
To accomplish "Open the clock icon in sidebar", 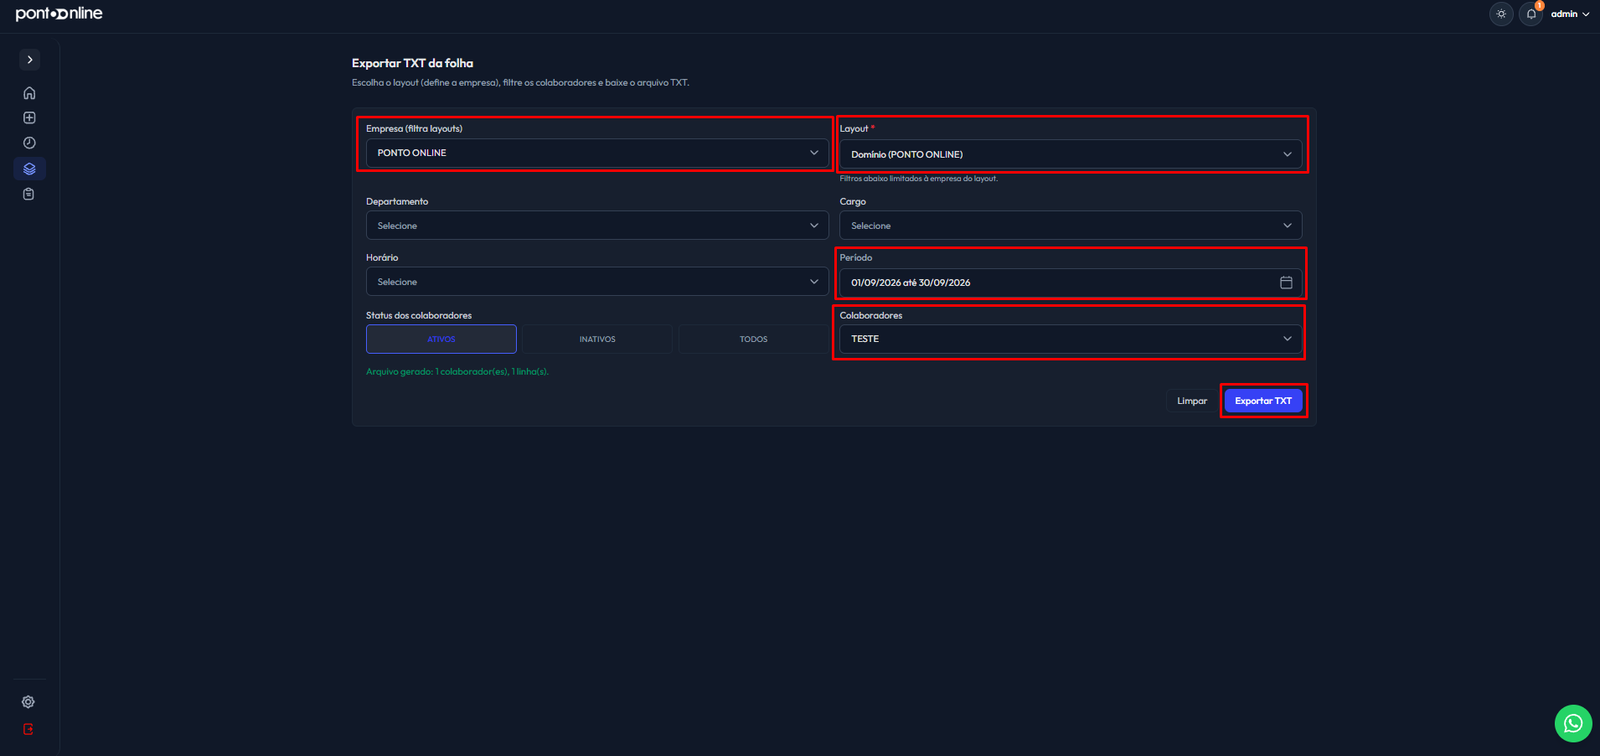I will pos(29,143).
